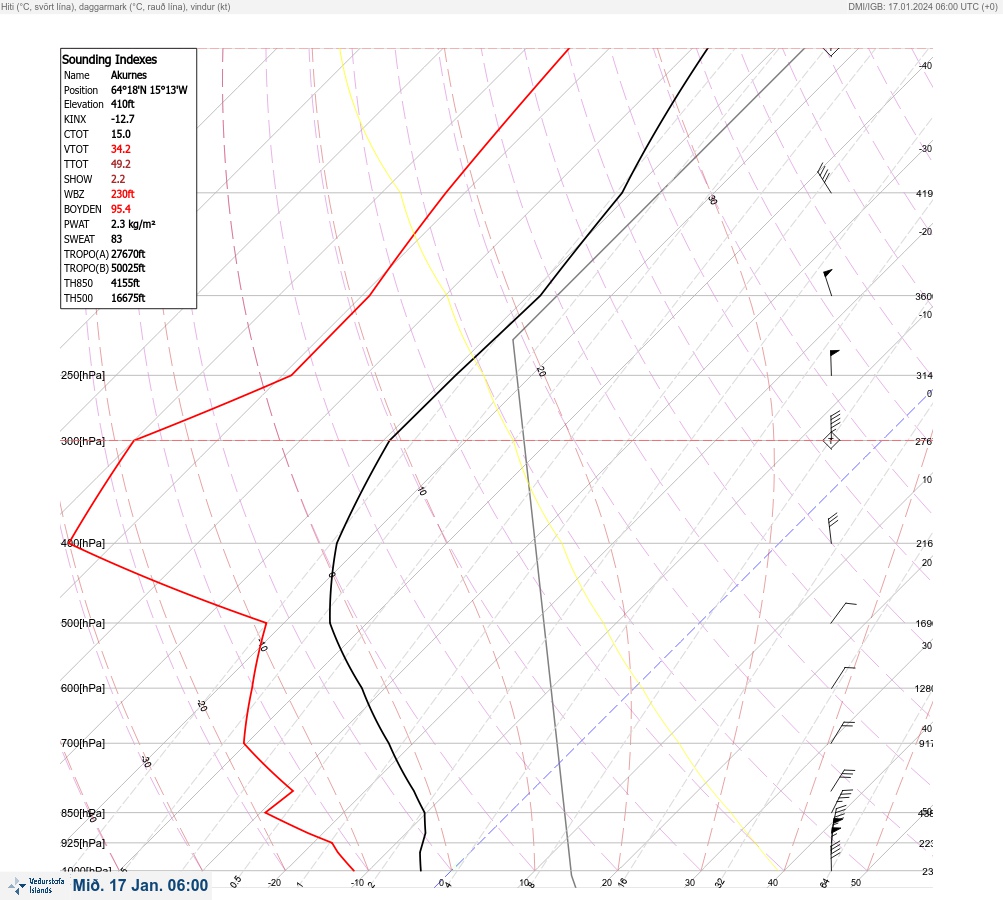Click the wind barb at the 500 hPa level
Image resolution: width=1003 pixels, height=900 pixels.
[x=843, y=613]
